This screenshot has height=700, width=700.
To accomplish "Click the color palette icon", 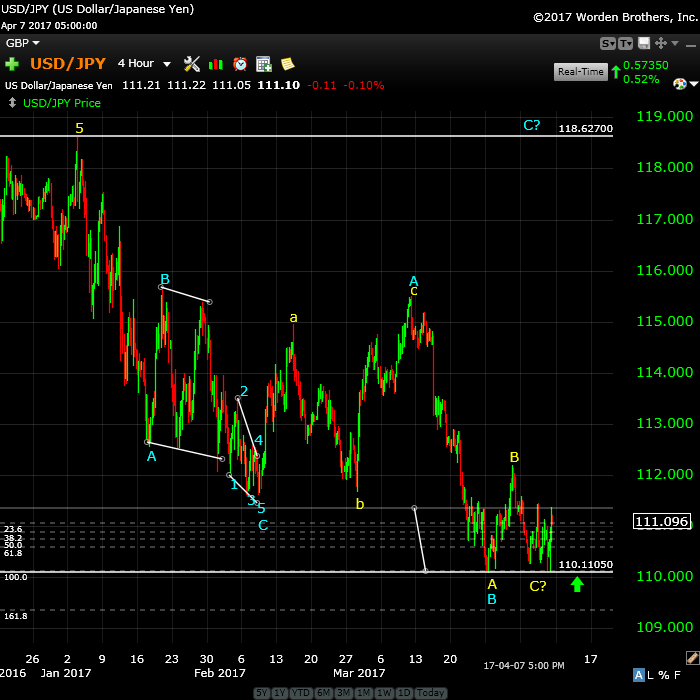I will tap(679, 83).
